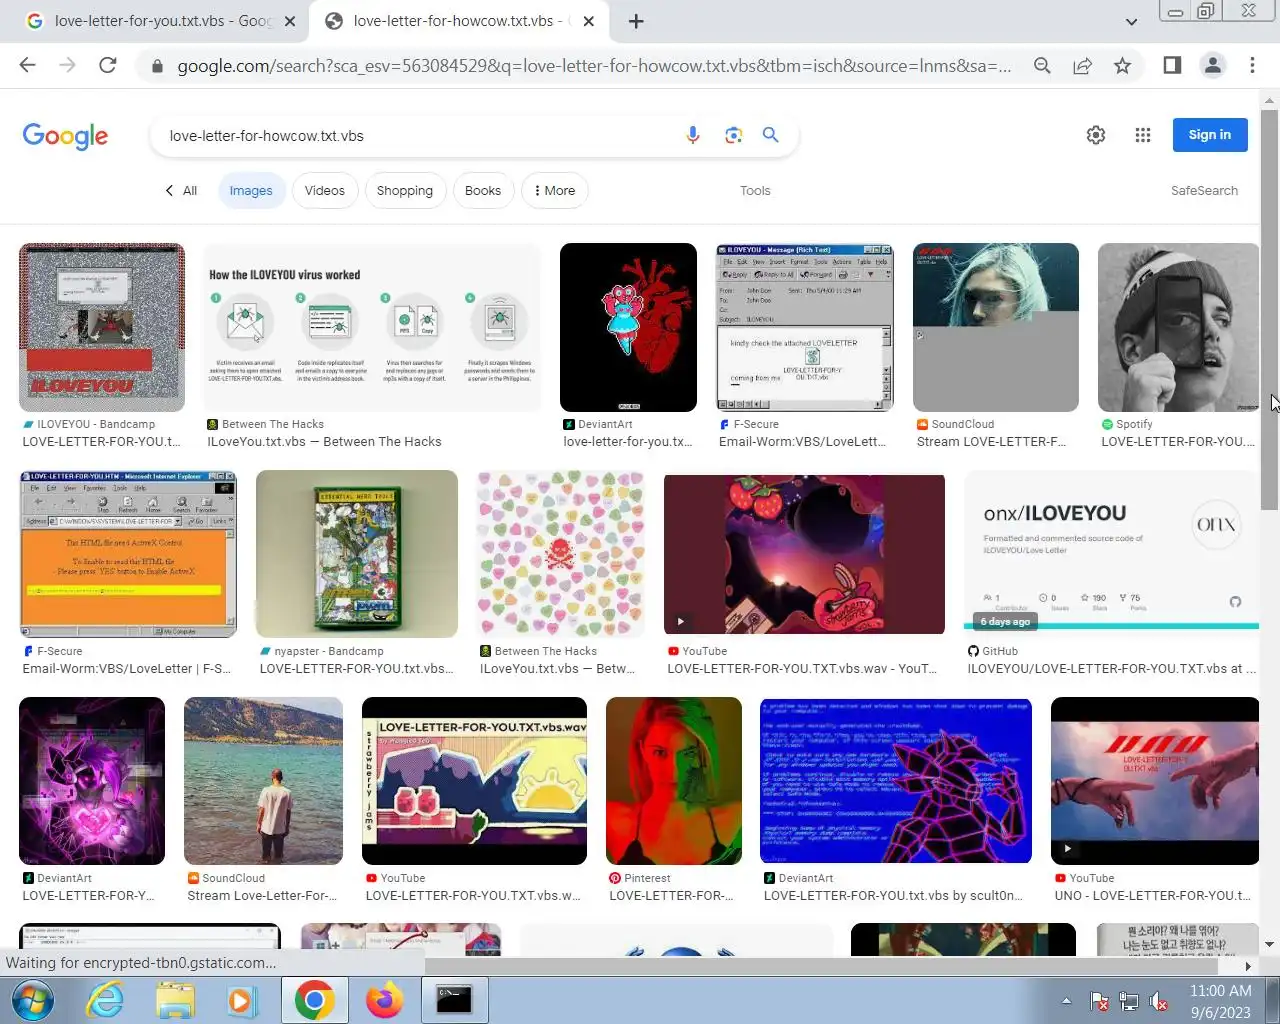This screenshot has height=1024, width=1280.
Task: Click the share page icon
Action: tap(1082, 65)
